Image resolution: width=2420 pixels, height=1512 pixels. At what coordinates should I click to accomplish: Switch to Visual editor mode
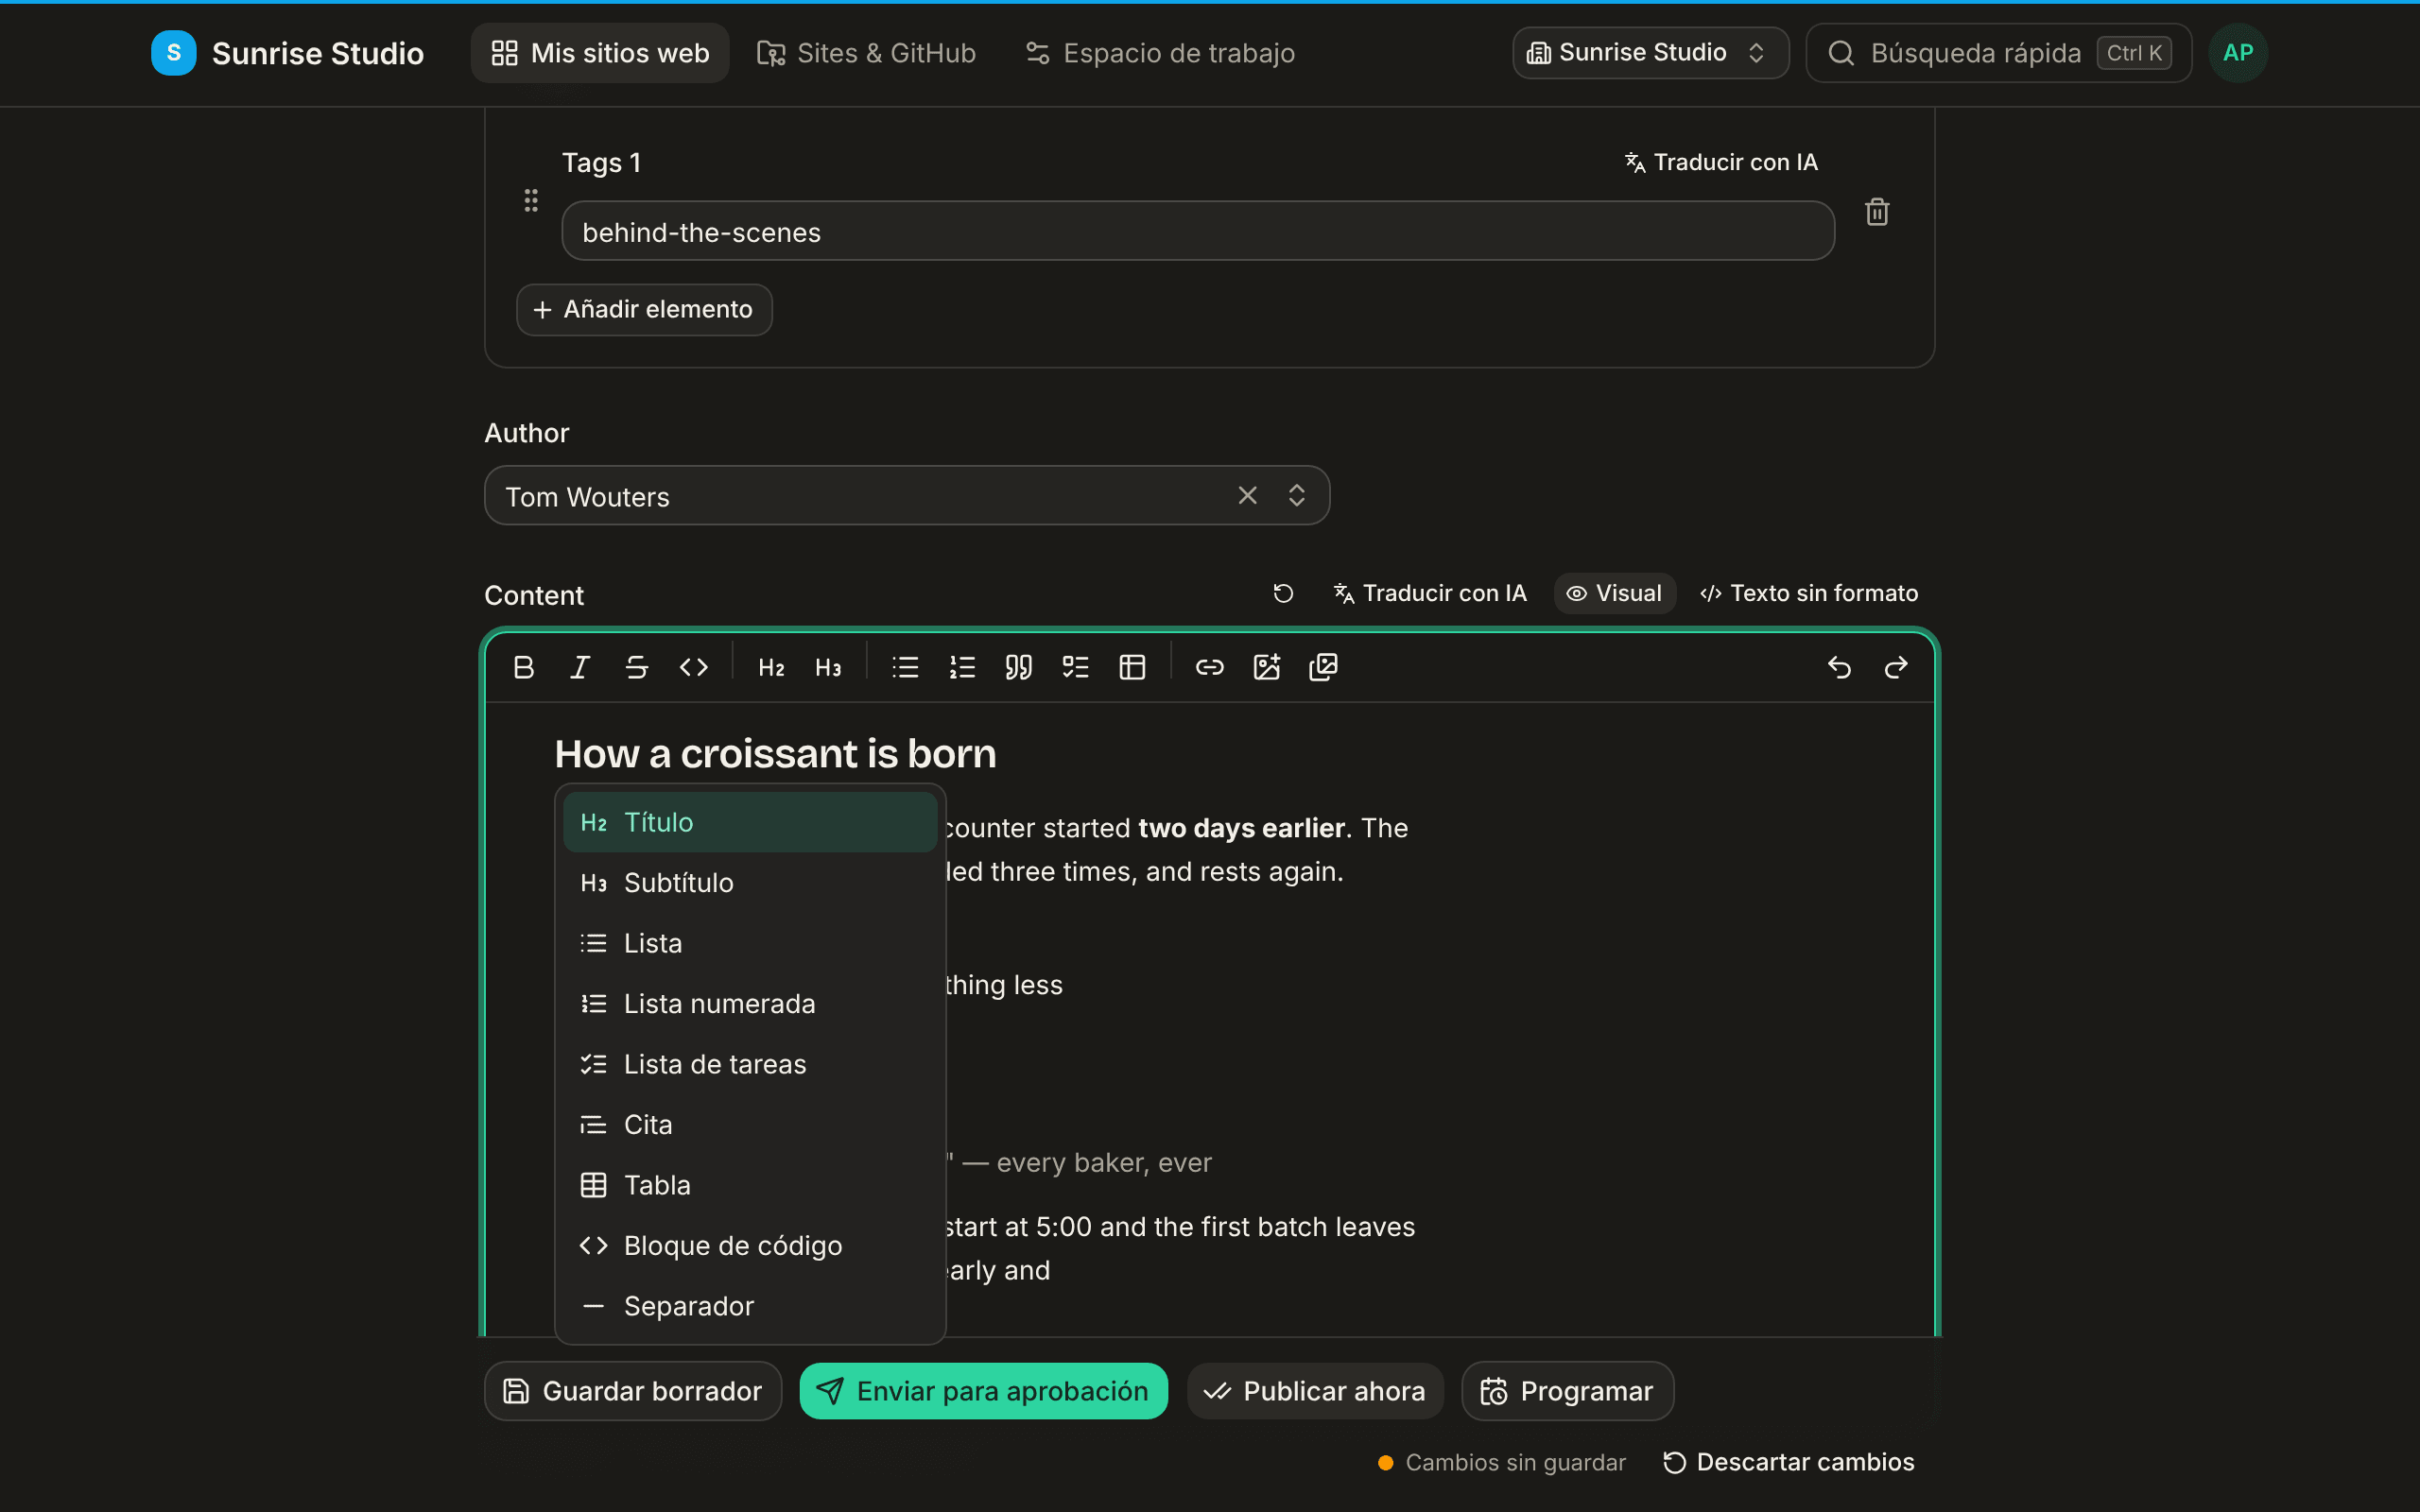click(x=1614, y=594)
